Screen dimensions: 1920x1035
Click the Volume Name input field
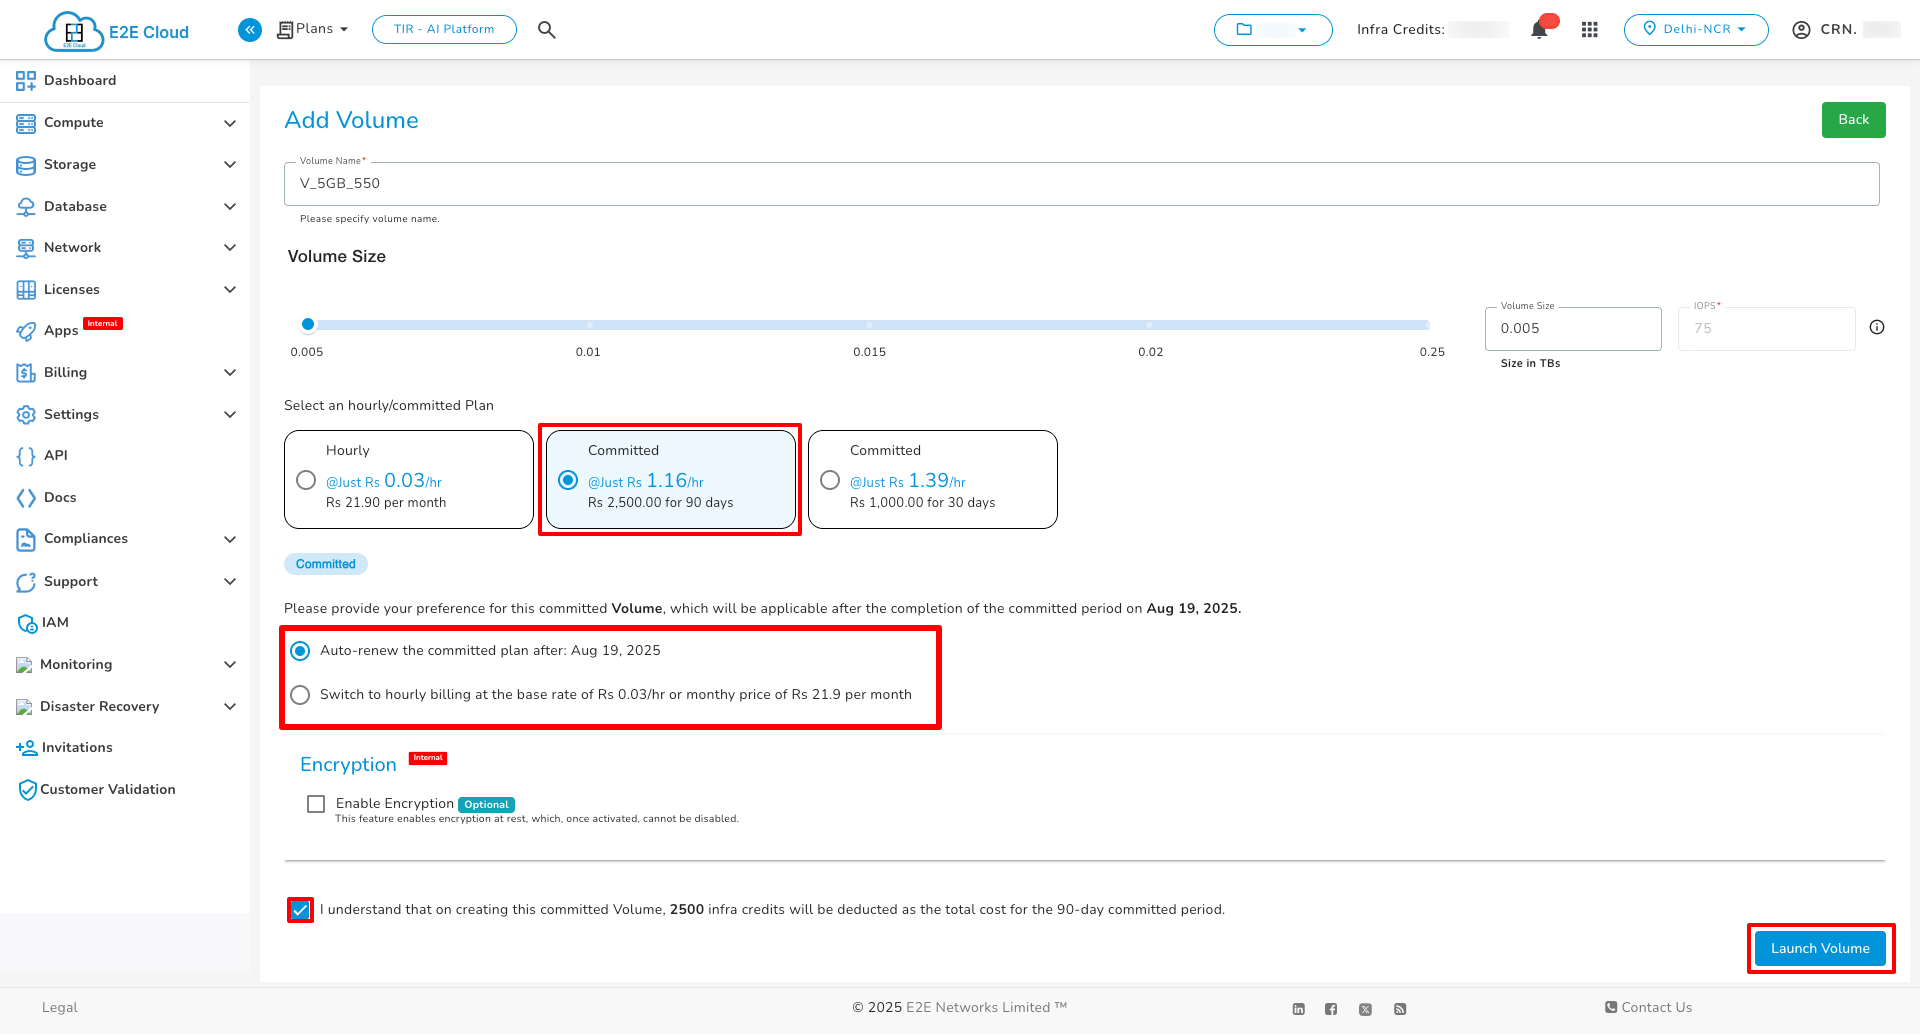pos(1080,184)
